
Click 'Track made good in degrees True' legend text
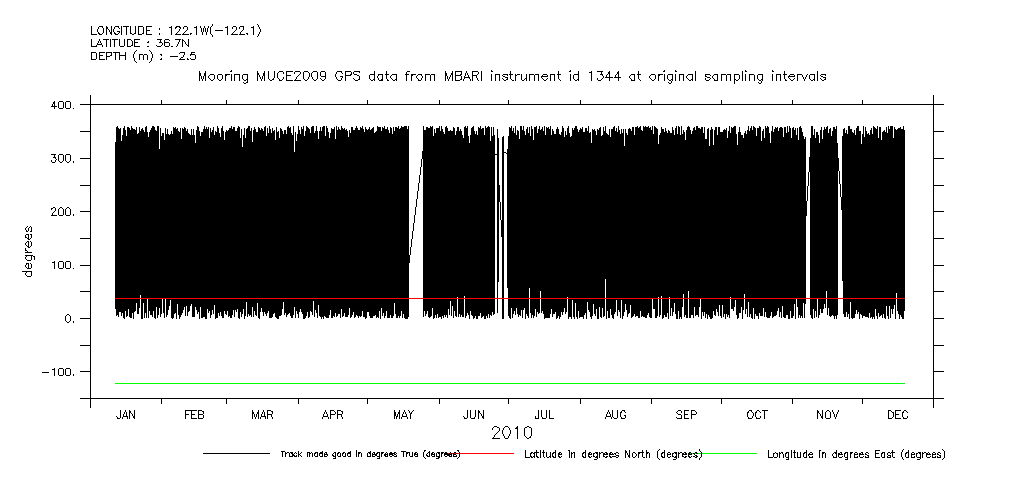point(369,454)
